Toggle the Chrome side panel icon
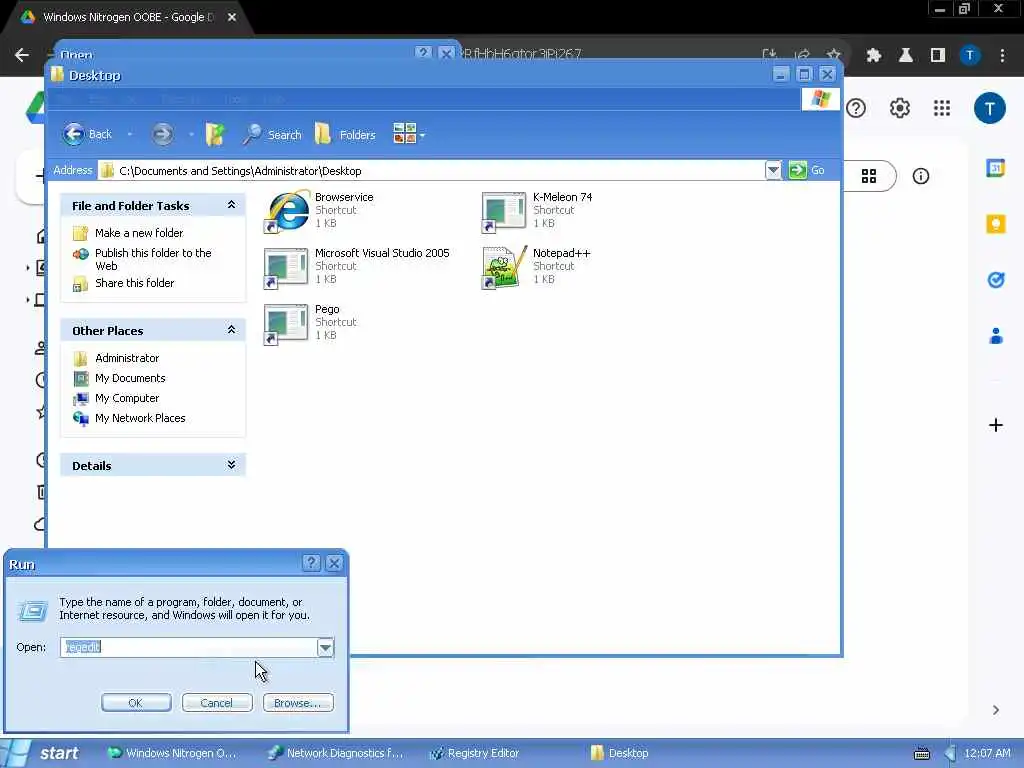Screen dimensions: 1024x768 938,56
